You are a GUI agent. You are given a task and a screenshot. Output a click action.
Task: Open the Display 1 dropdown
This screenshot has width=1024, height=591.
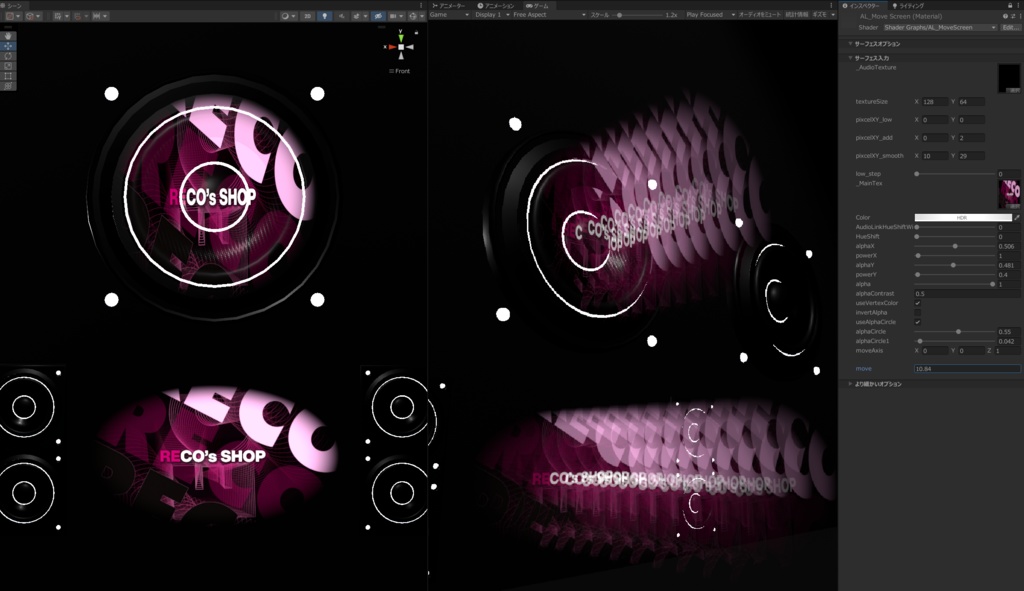pos(492,14)
